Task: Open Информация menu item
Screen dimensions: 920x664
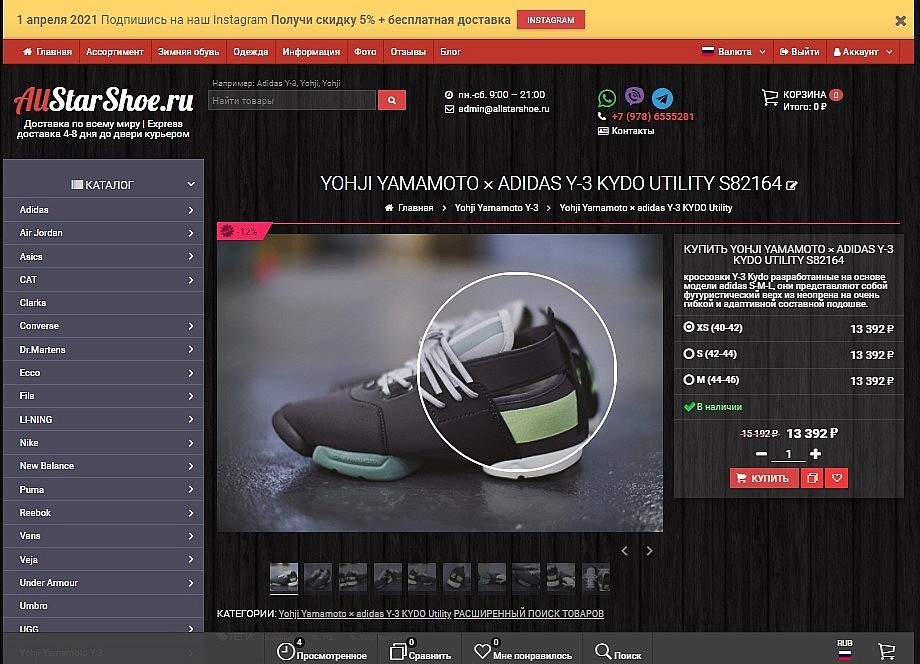Action: pyautogui.click(x=311, y=52)
